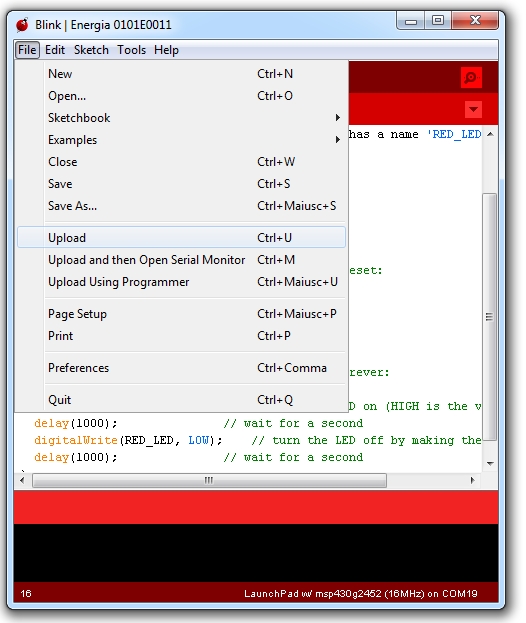Viewport: 526px width, 623px height.
Task: Open the tab options dropdown arrow
Action: tap(473, 109)
